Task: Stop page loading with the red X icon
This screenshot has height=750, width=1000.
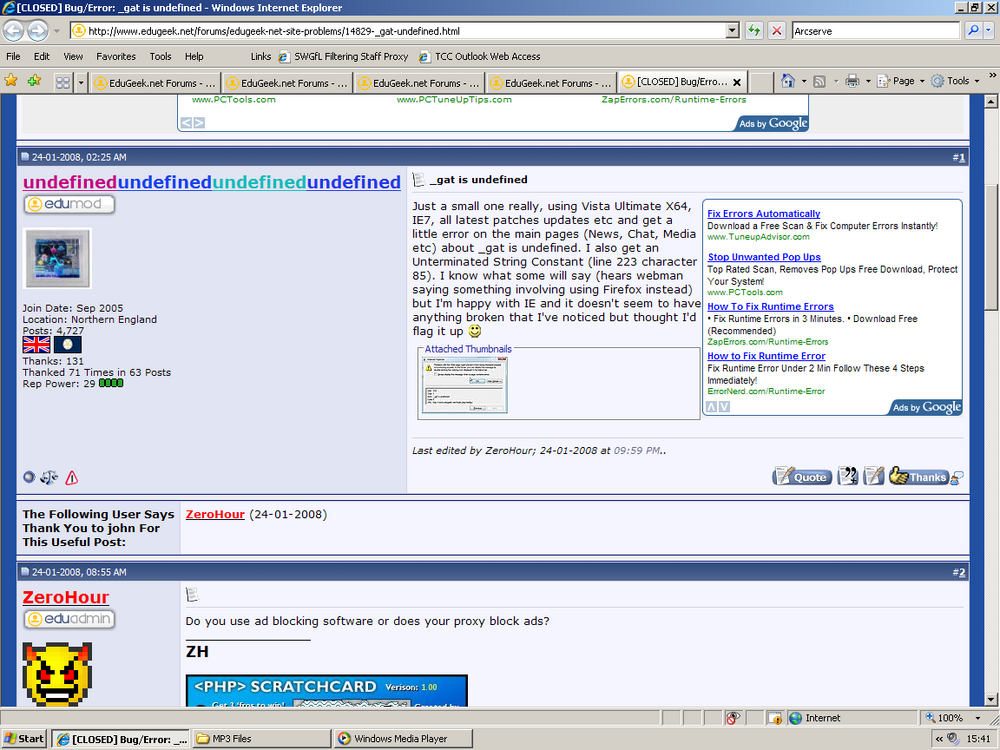Action: tap(776, 31)
